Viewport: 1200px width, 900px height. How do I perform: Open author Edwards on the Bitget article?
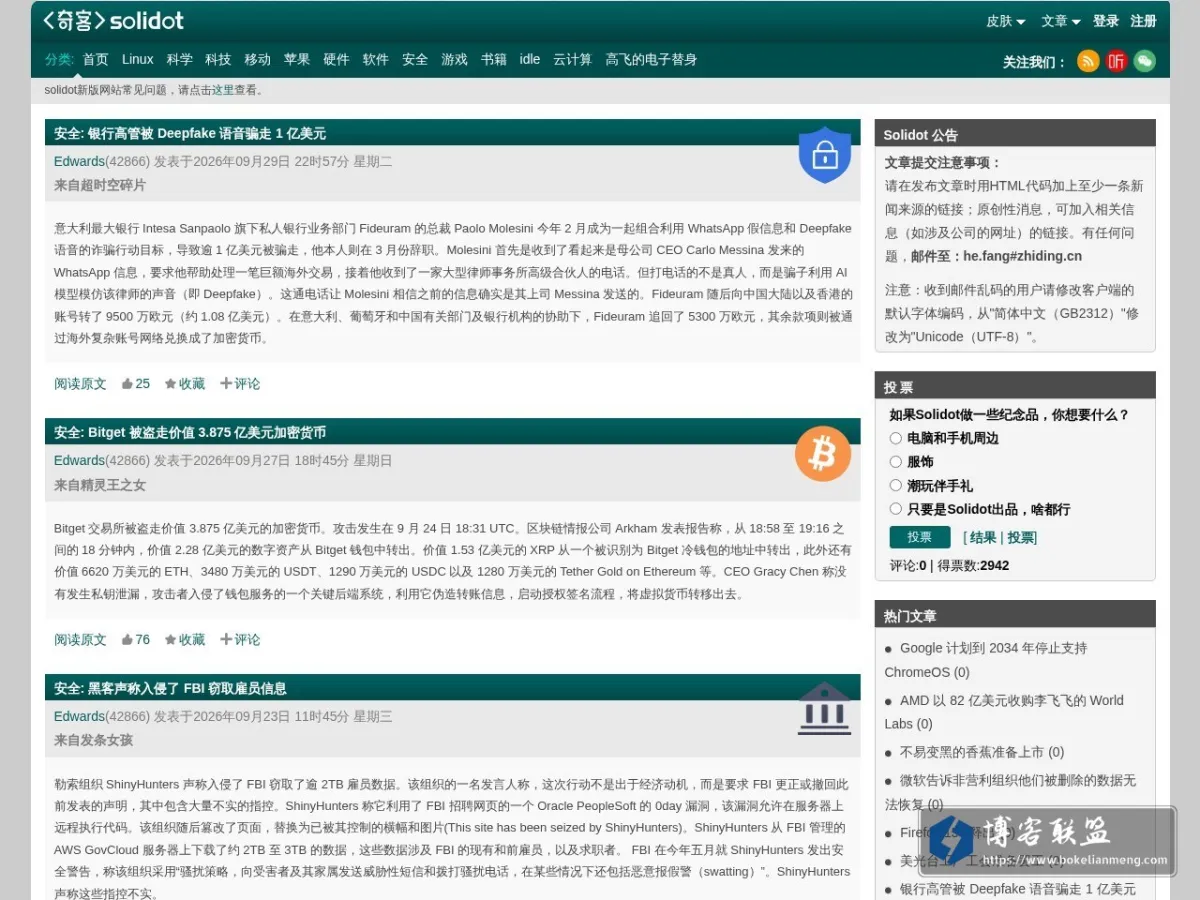pyautogui.click(x=79, y=461)
